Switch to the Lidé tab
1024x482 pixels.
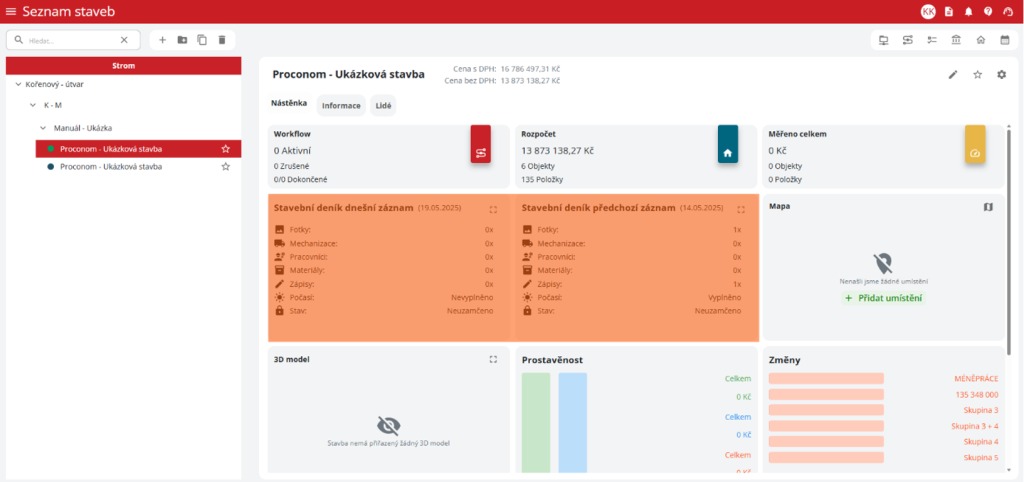coord(383,105)
